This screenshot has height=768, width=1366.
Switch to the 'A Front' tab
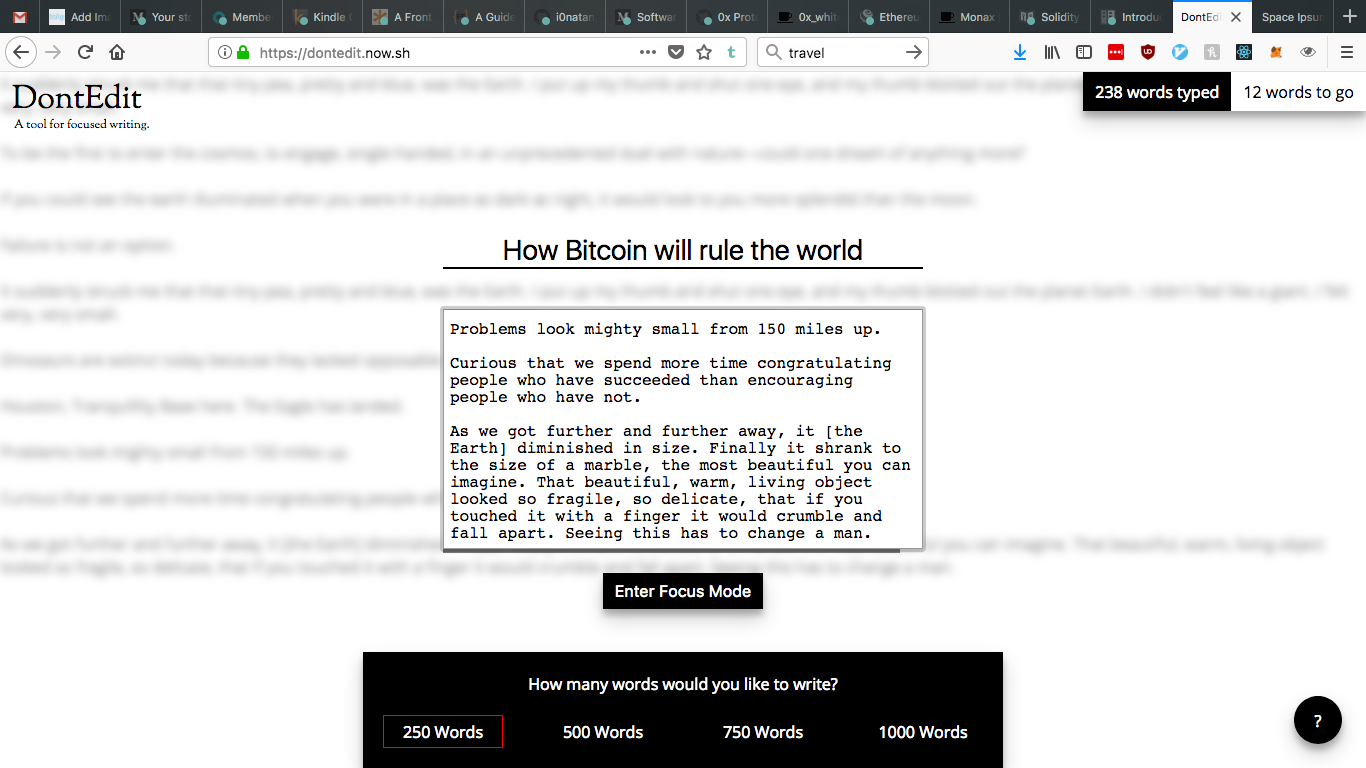coord(404,17)
